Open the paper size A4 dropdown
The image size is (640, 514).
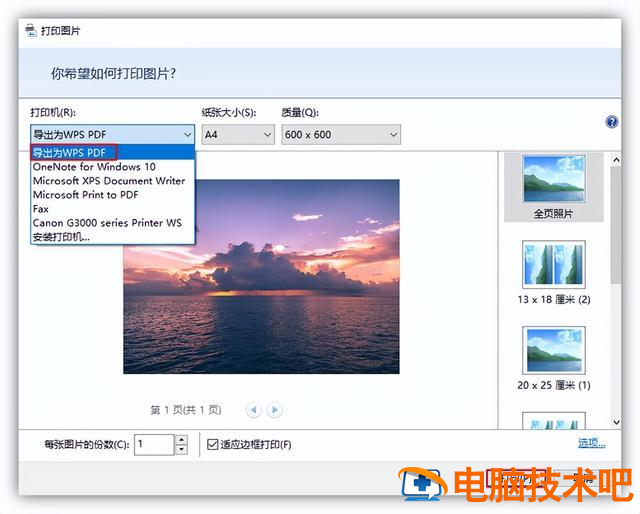(x=238, y=134)
